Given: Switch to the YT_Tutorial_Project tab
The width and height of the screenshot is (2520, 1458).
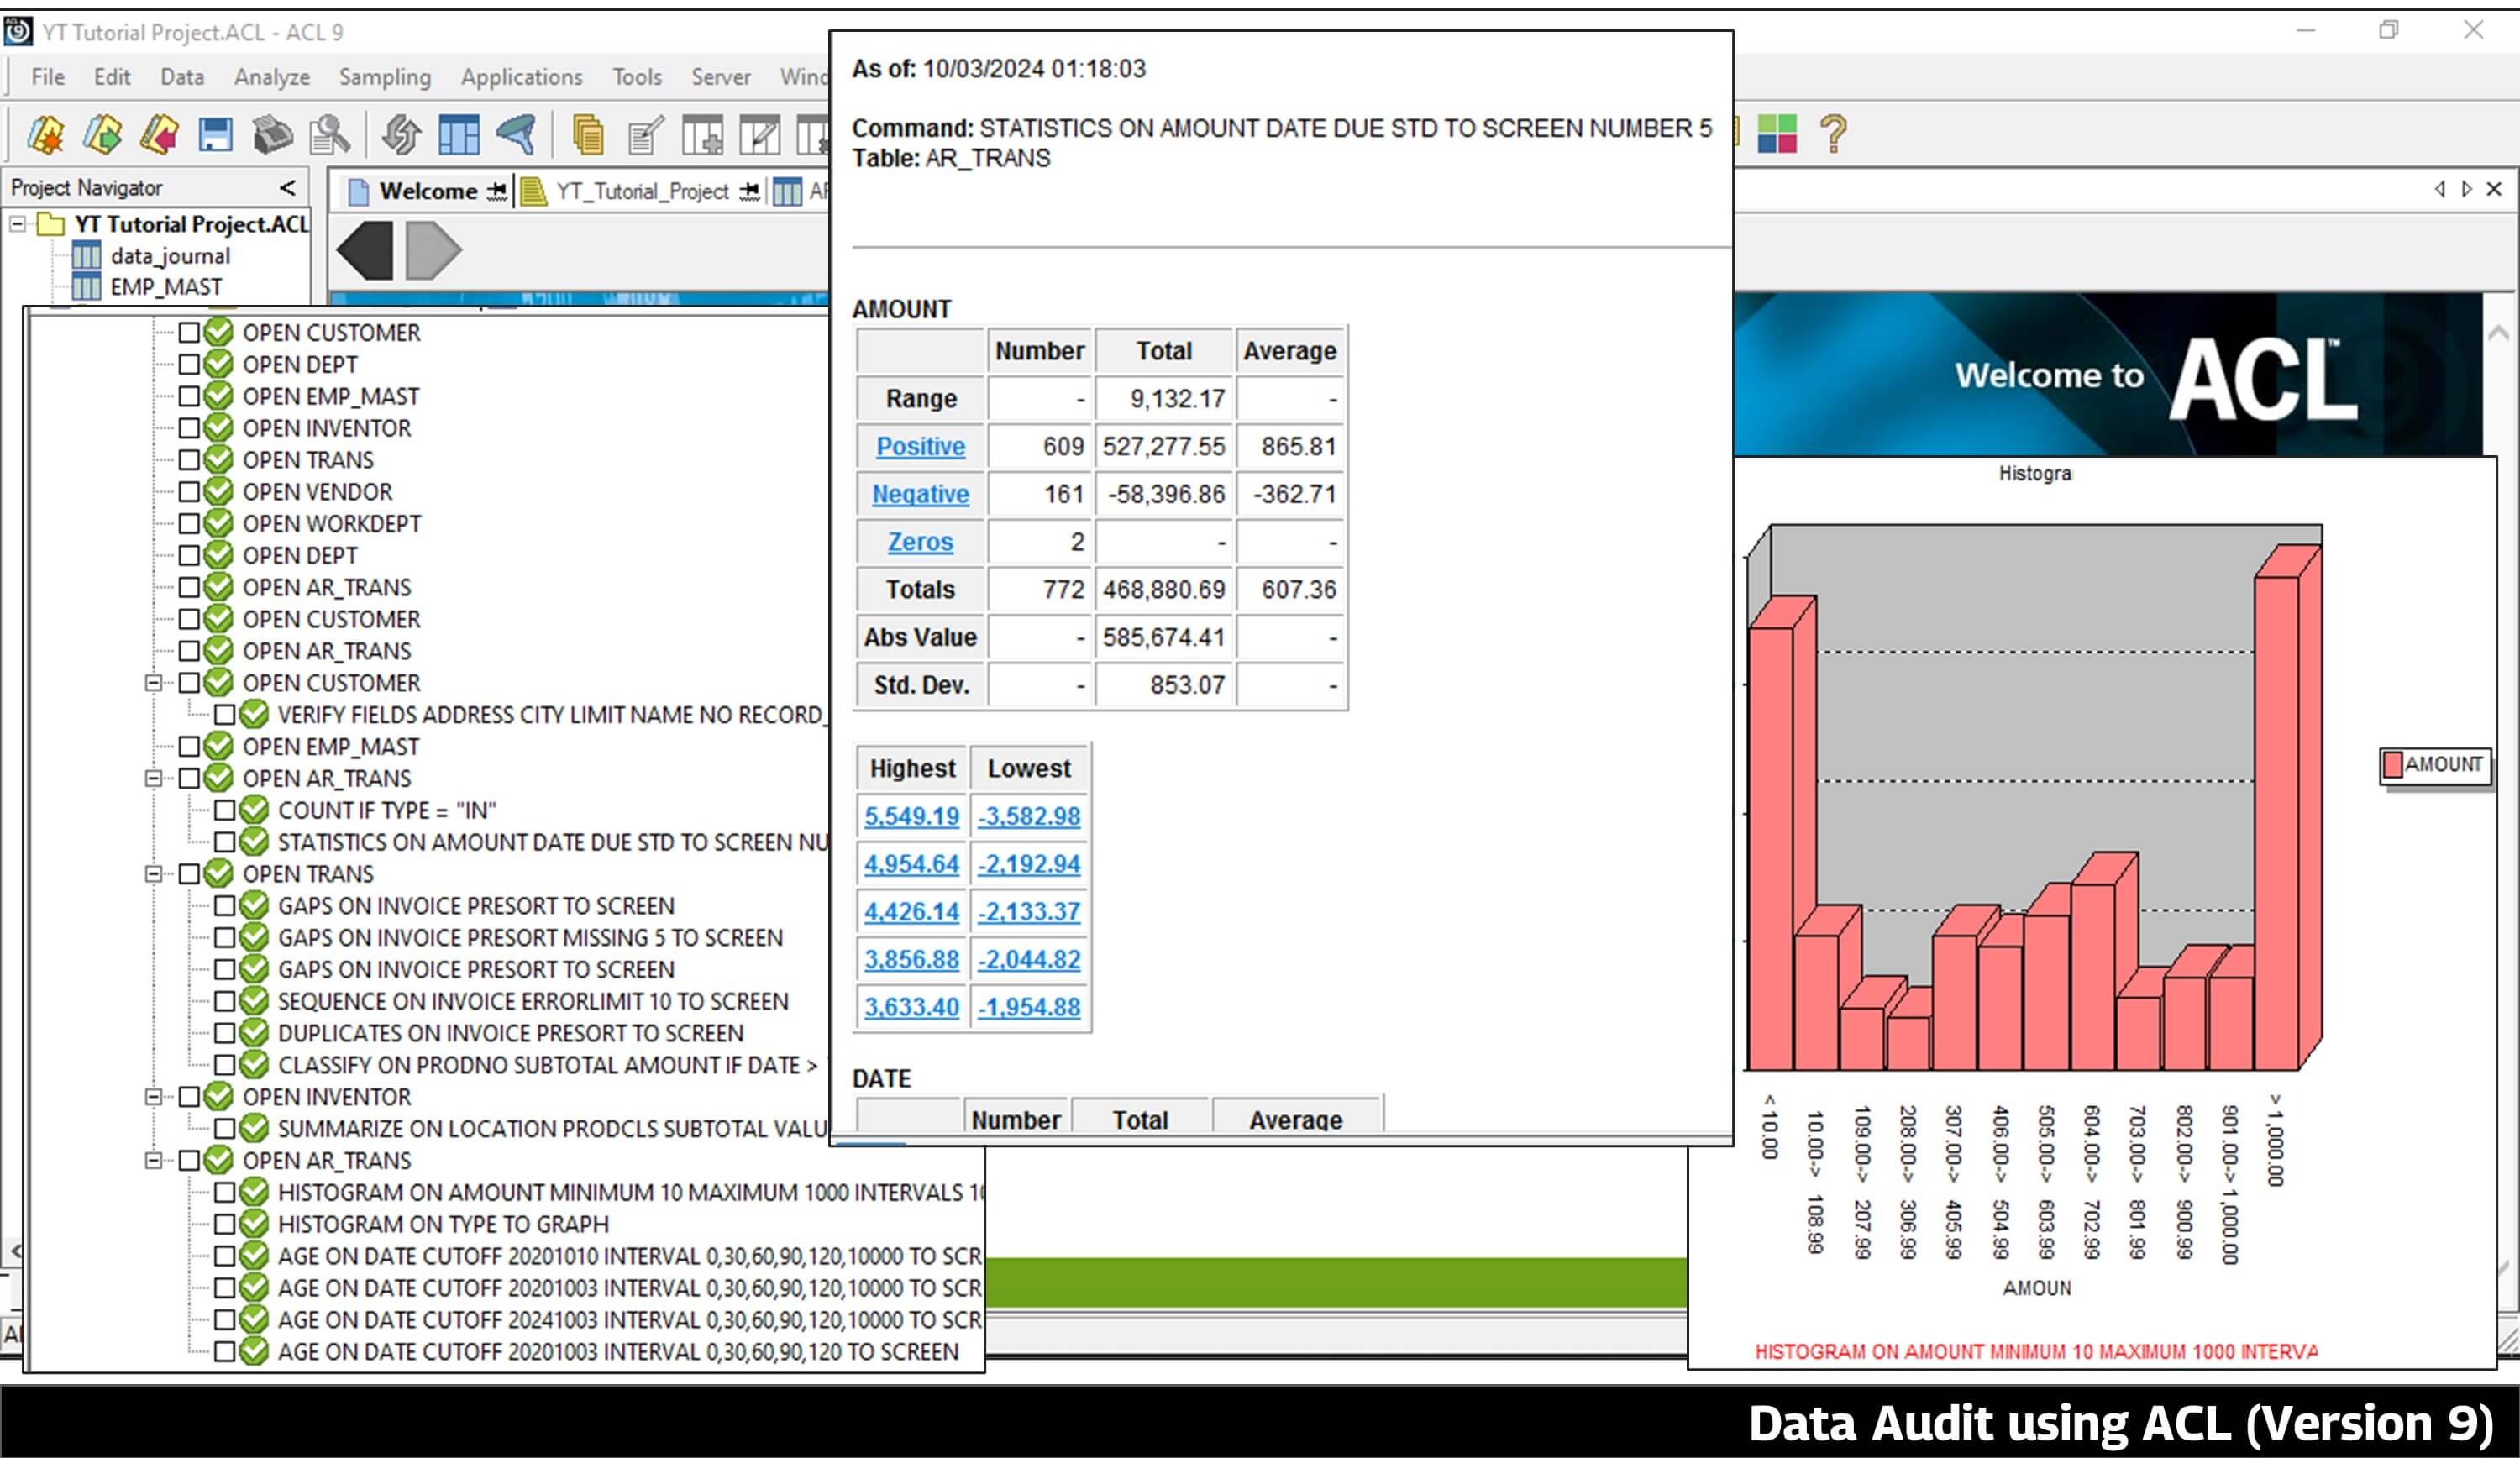Looking at the screenshot, I should pos(641,191).
